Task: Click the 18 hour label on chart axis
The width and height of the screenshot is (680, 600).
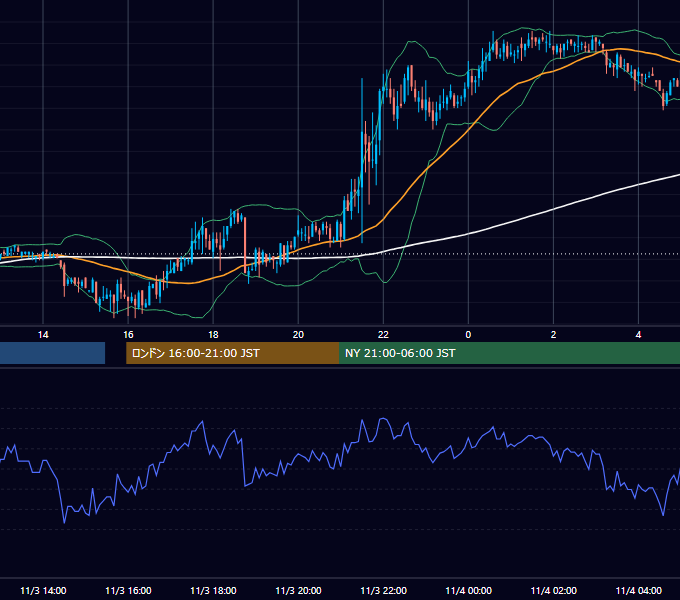Action: 213,335
